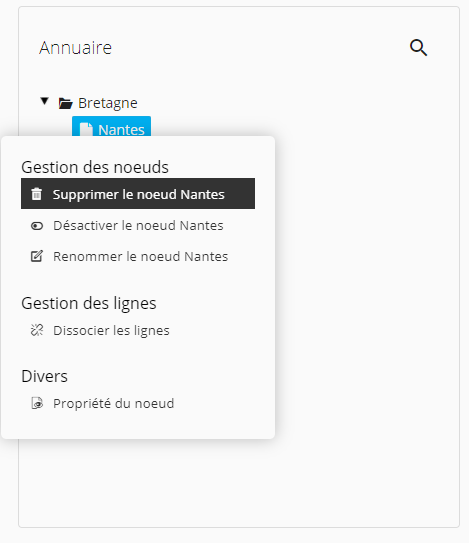
Task: Click the toggle icon beside Désactiver
Action: click(x=37, y=226)
